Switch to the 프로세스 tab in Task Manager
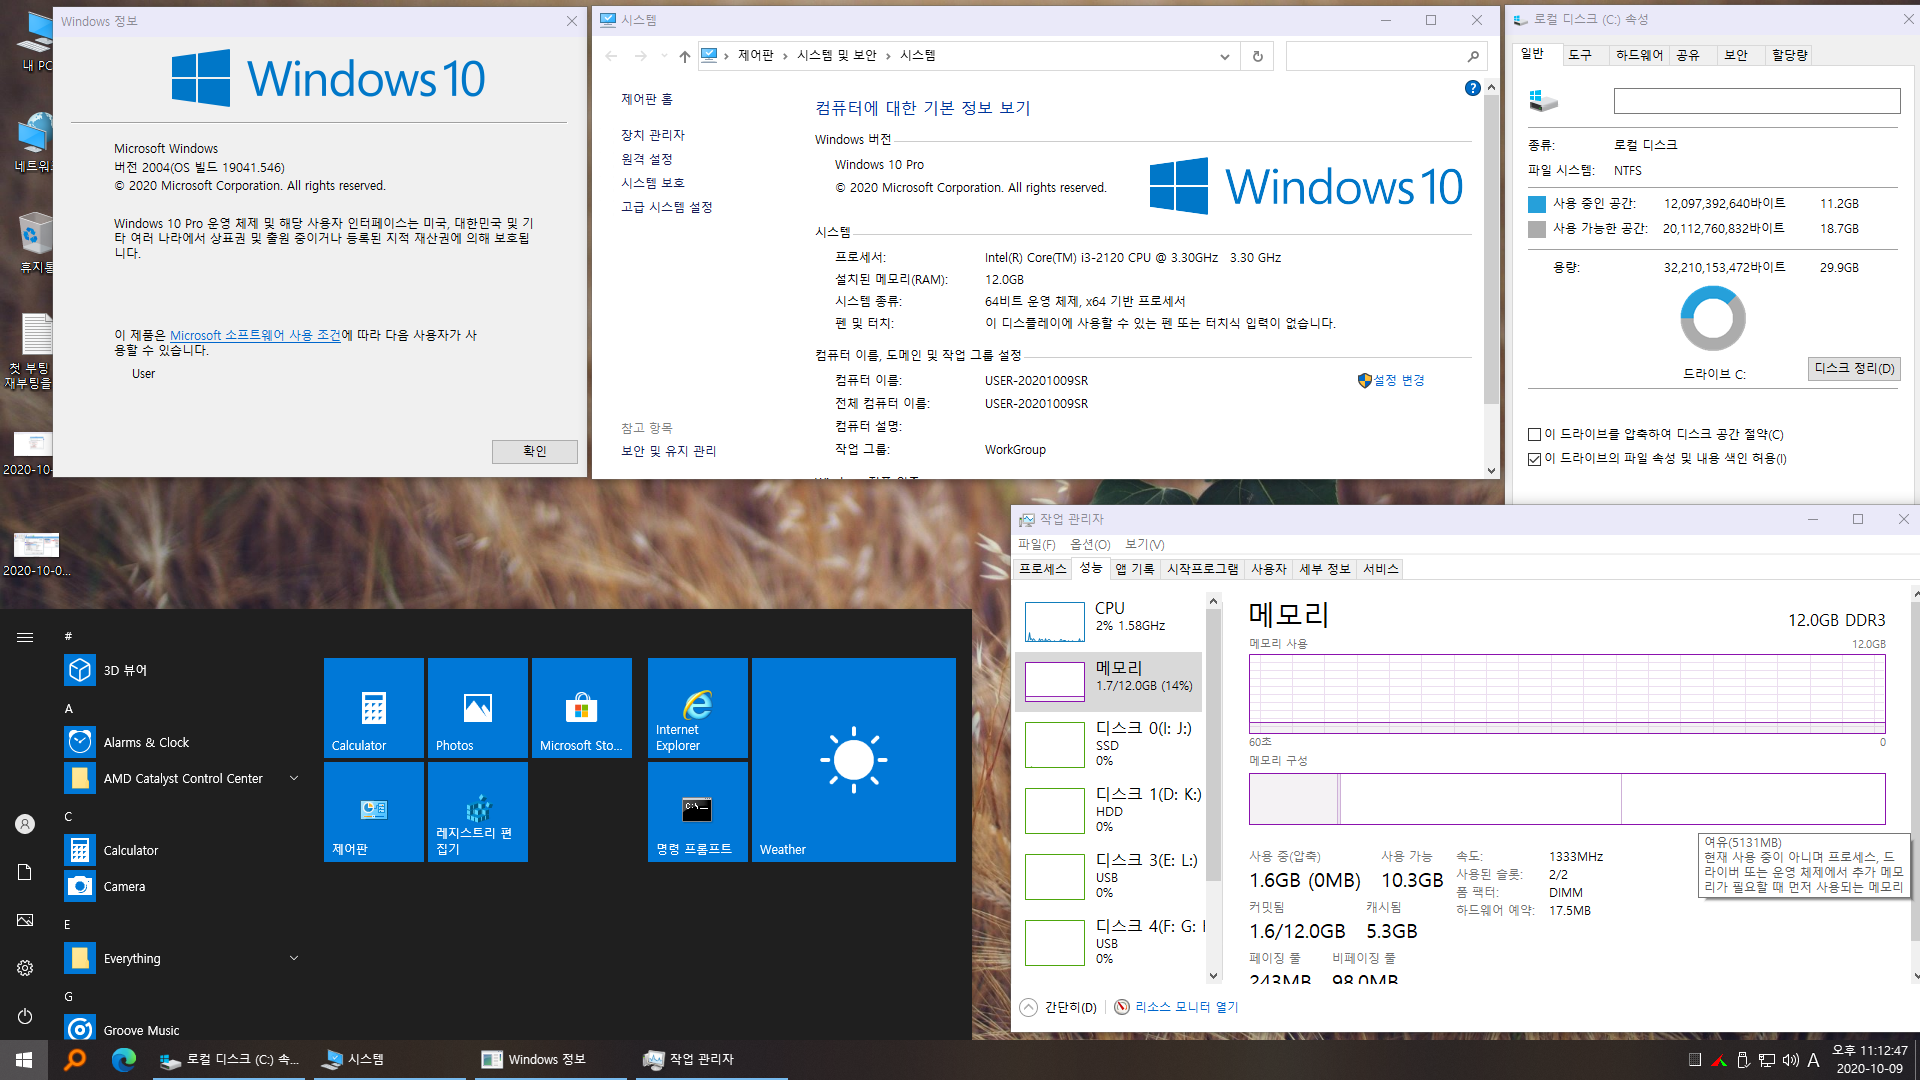1920x1080 pixels. [x=1042, y=569]
